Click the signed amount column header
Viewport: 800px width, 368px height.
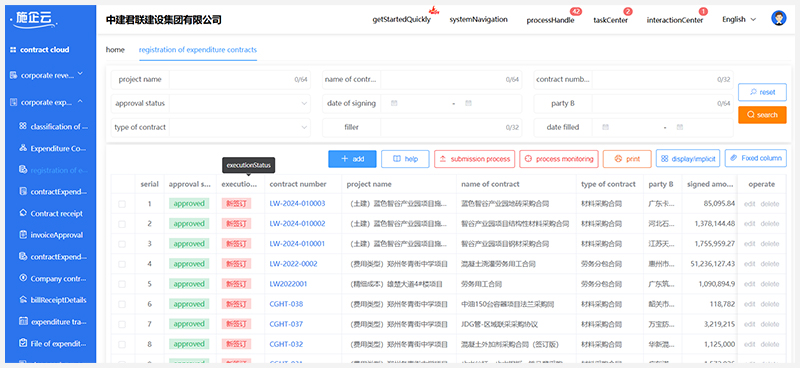click(710, 184)
